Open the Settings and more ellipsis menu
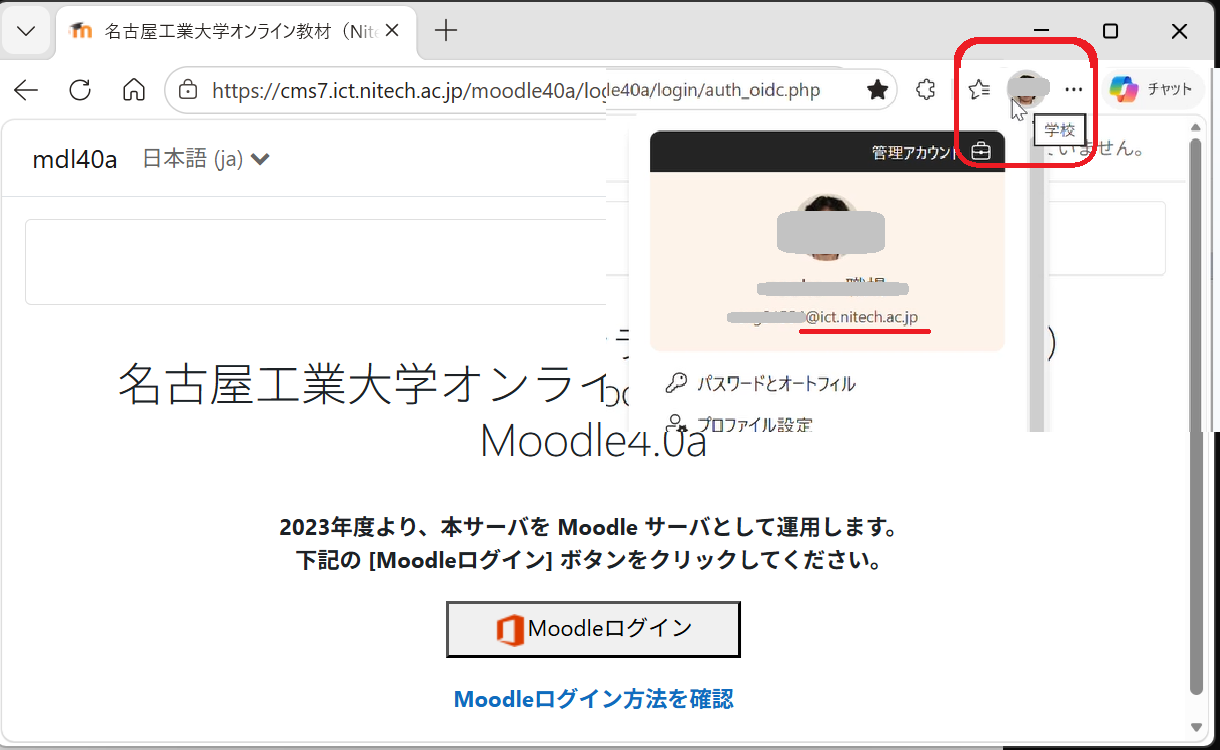The width and height of the screenshot is (1220, 750). 1073,90
